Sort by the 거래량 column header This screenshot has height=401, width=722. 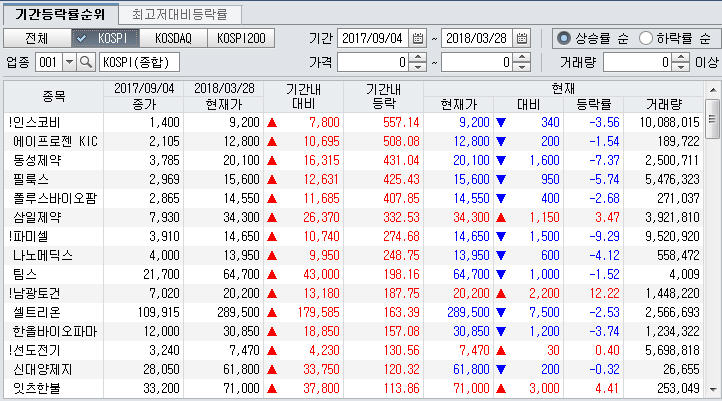[664, 105]
